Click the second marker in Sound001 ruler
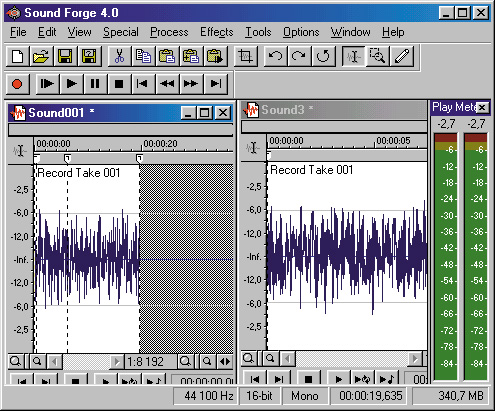This screenshot has width=495, height=411. tap(67, 158)
